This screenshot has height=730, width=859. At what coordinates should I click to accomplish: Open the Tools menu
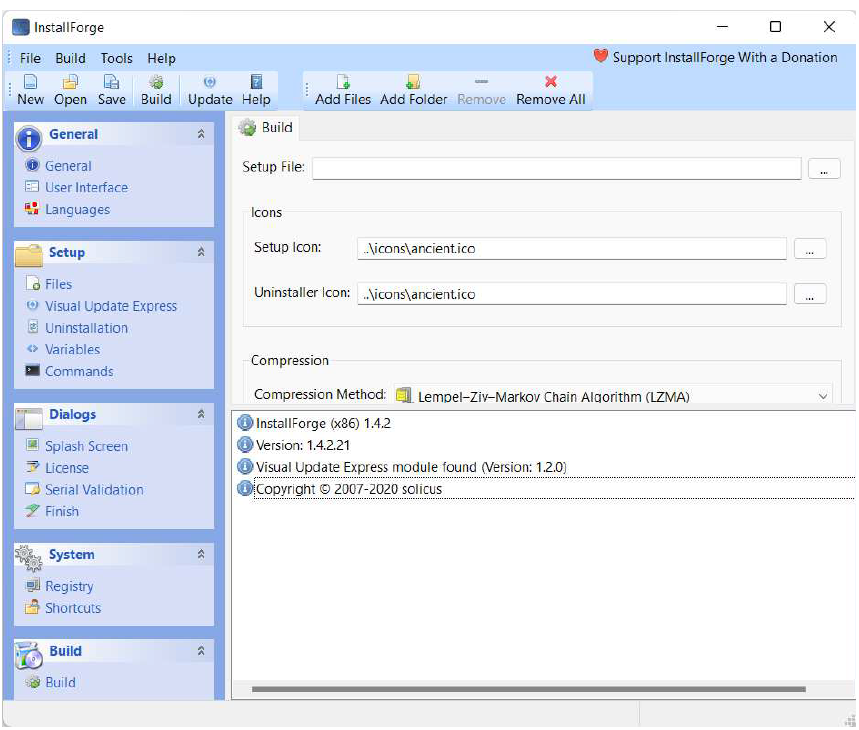click(x=116, y=58)
